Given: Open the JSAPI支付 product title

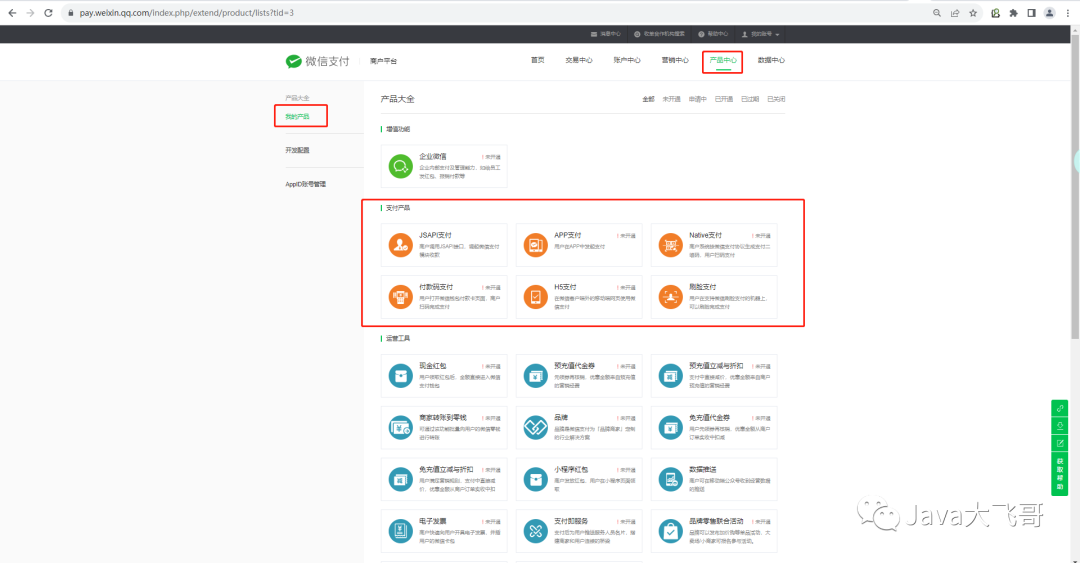Looking at the screenshot, I should tap(435, 235).
